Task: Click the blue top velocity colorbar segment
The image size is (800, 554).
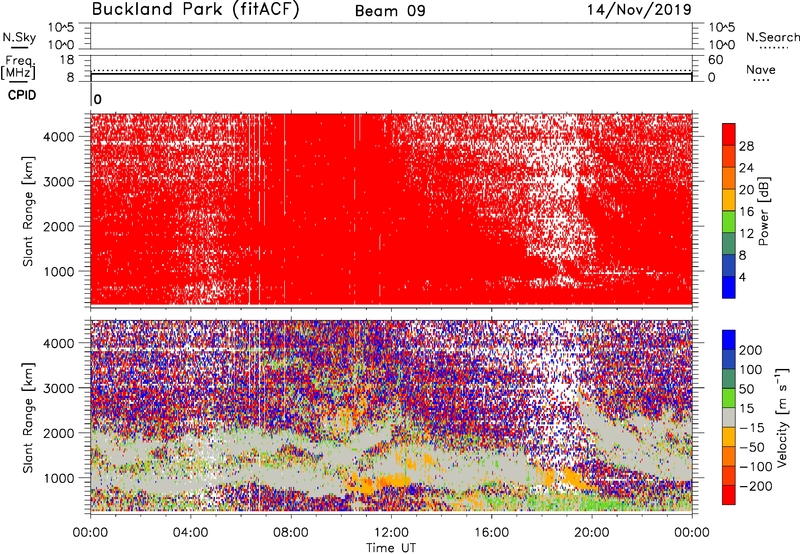Action: (x=729, y=340)
